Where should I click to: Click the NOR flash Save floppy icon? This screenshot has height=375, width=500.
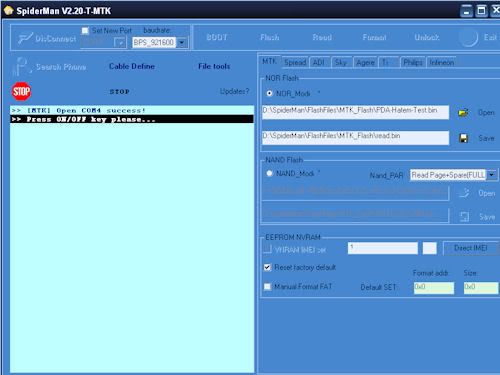[463, 138]
